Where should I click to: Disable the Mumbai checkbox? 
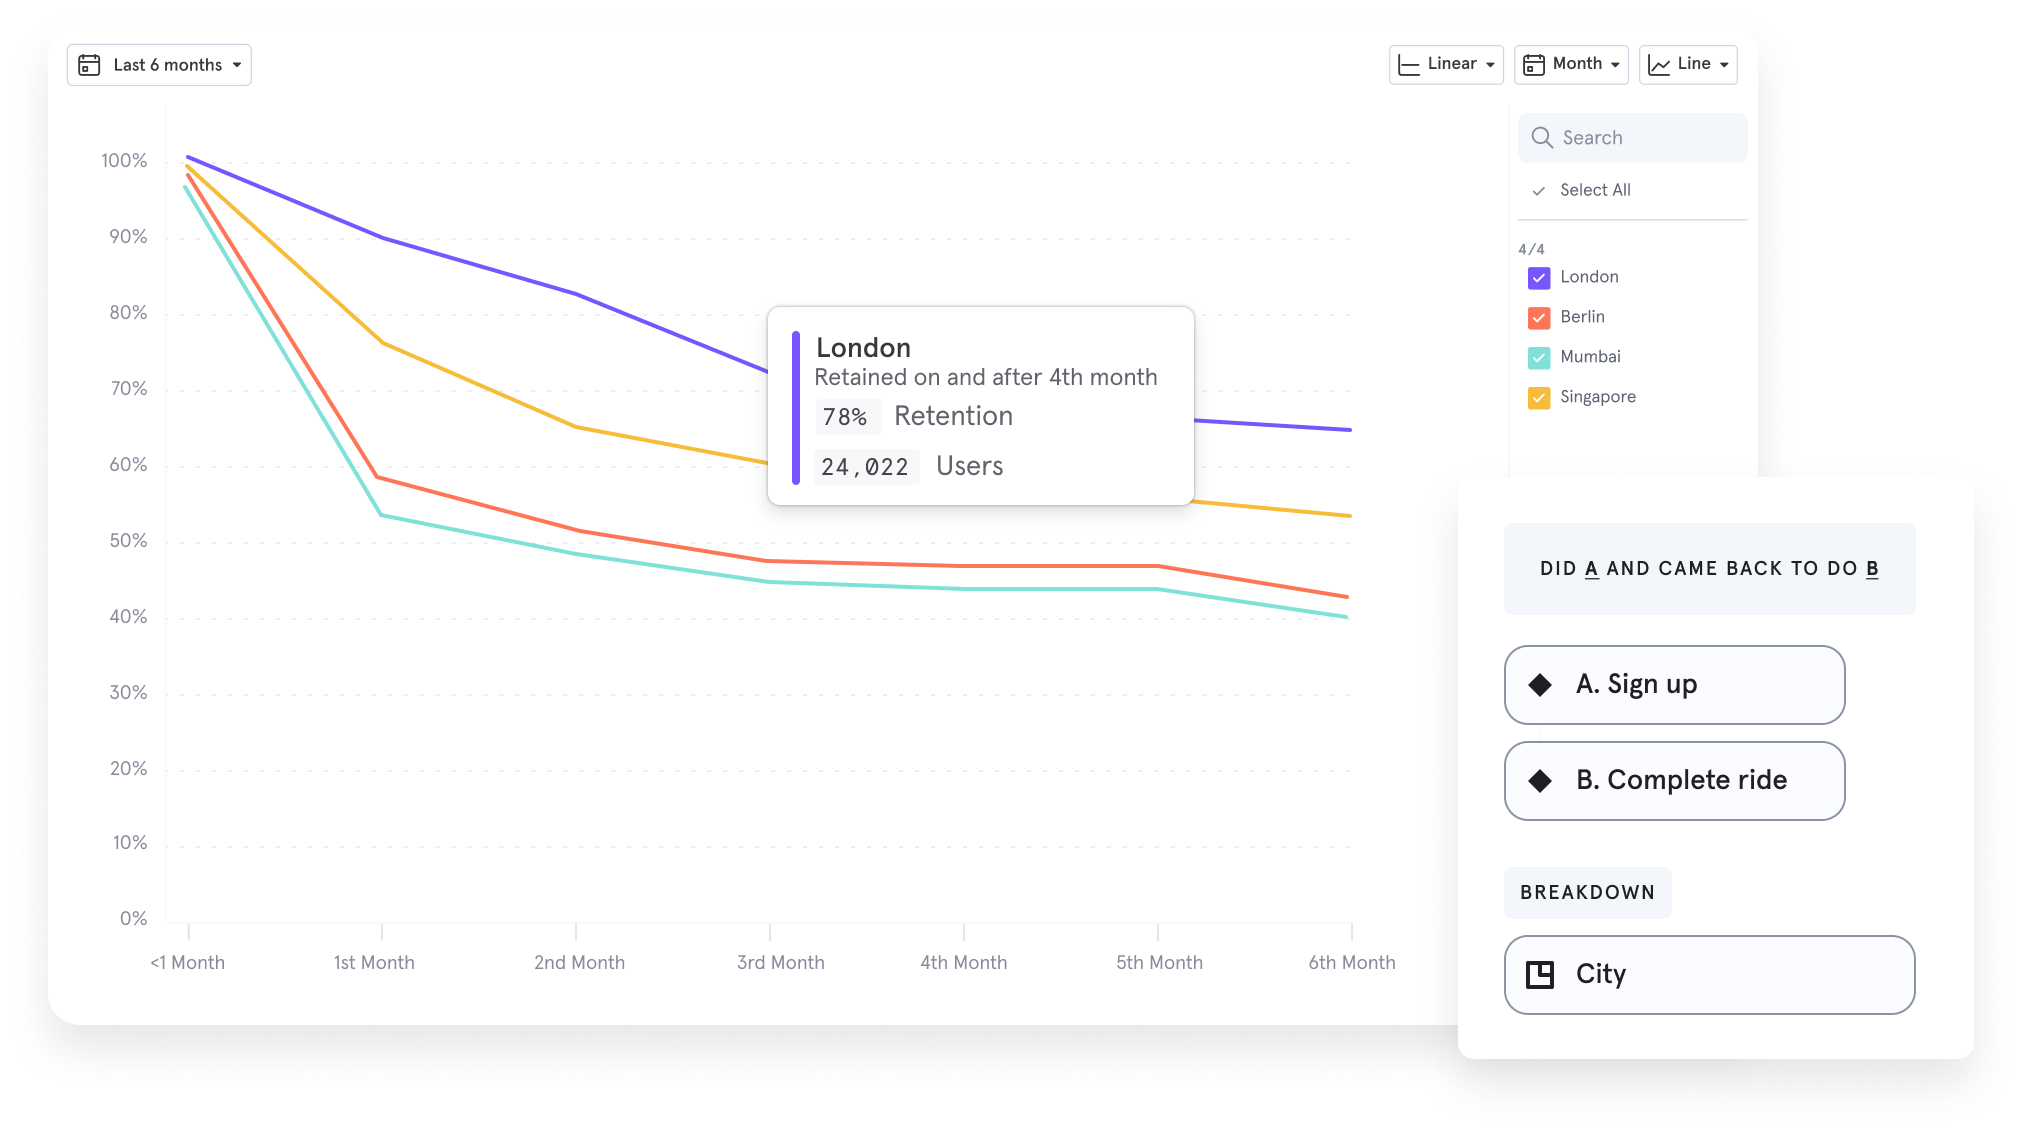point(1539,358)
